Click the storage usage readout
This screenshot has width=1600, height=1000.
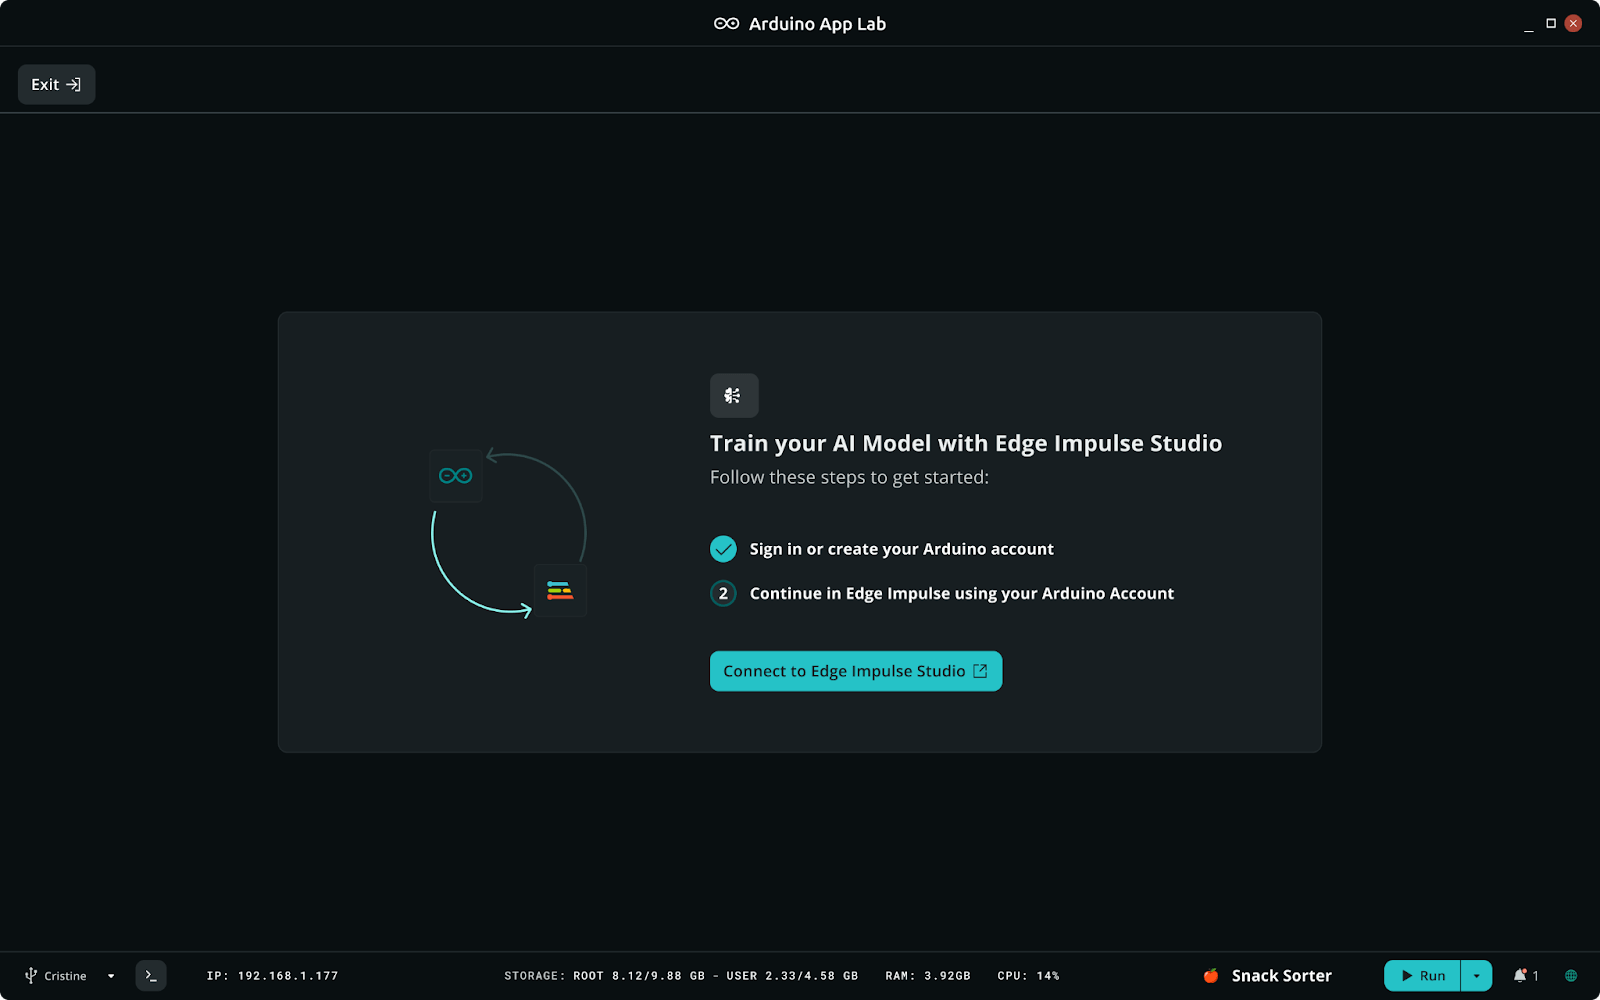pos(681,976)
